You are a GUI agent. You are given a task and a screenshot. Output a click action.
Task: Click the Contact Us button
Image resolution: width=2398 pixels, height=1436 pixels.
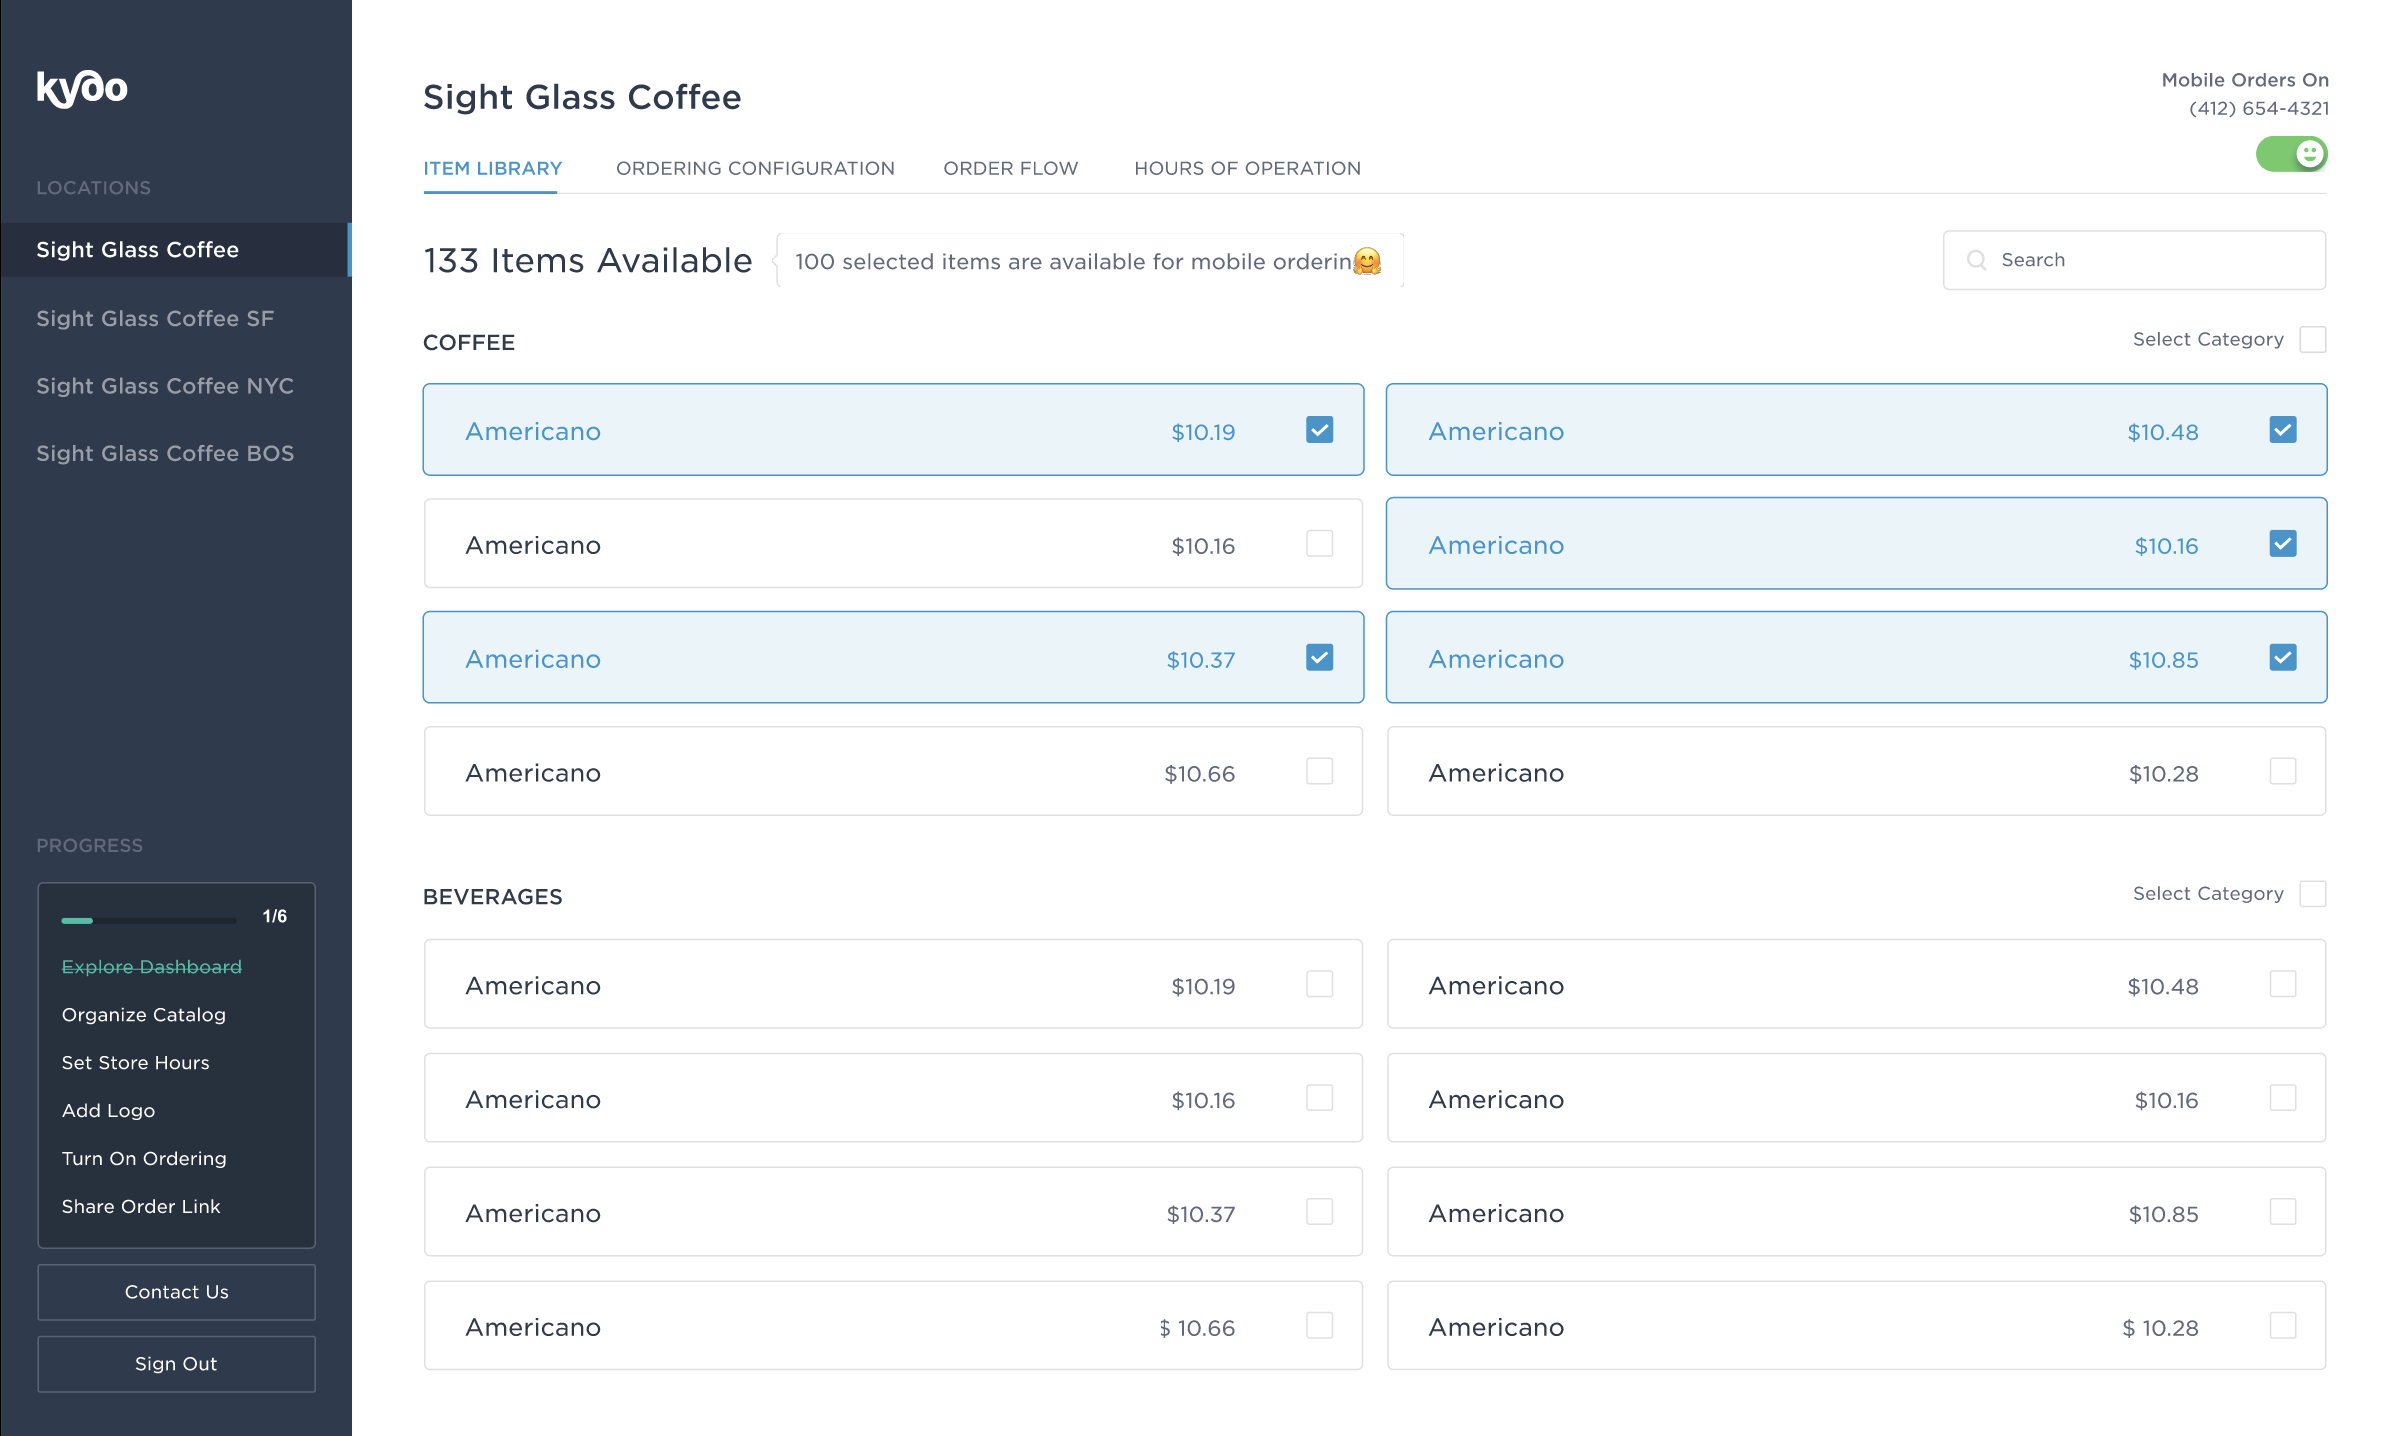176,1292
